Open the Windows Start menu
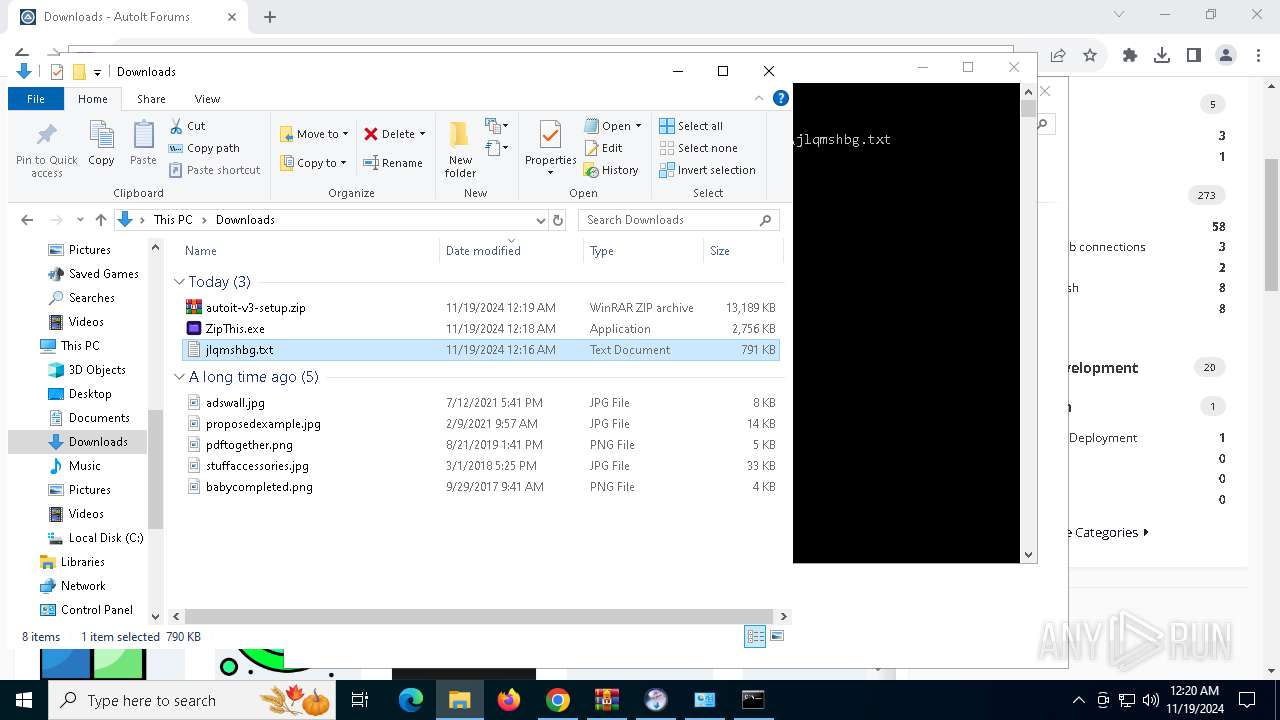The image size is (1280, 720). pos(24,700)
